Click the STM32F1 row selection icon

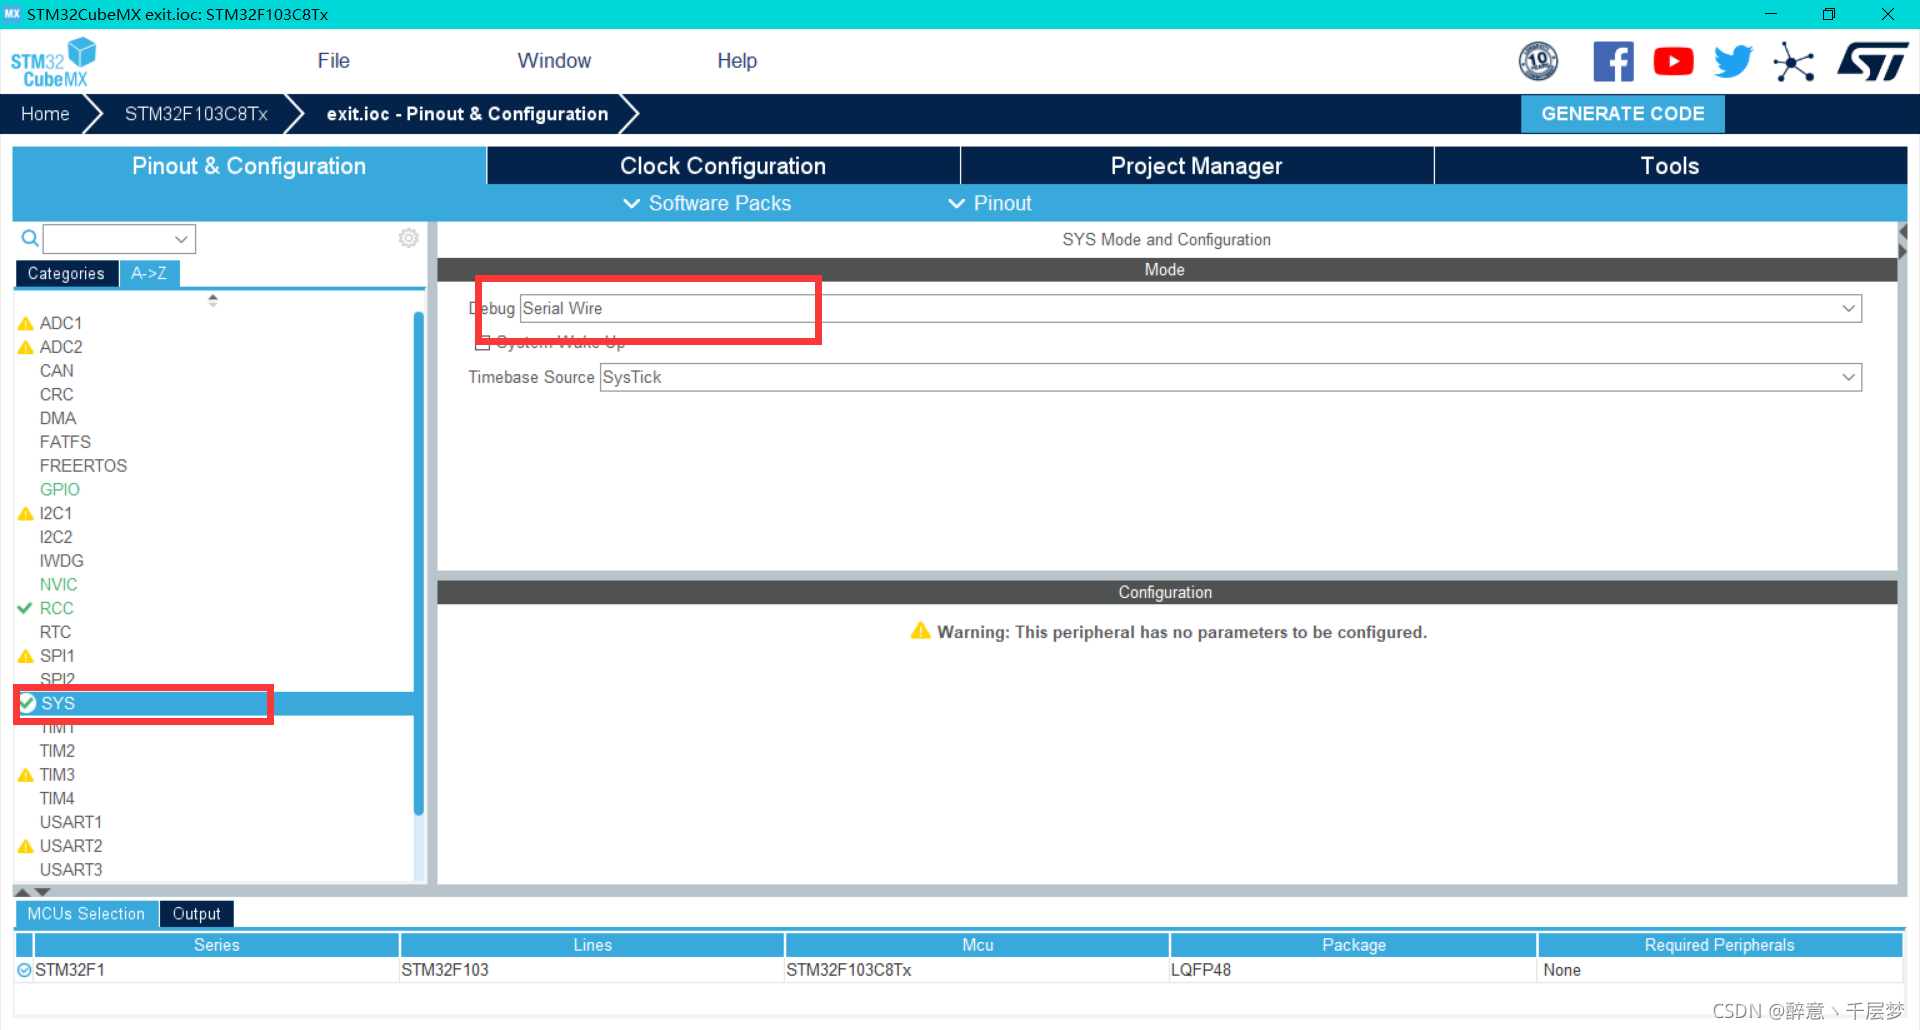(24, 970)
